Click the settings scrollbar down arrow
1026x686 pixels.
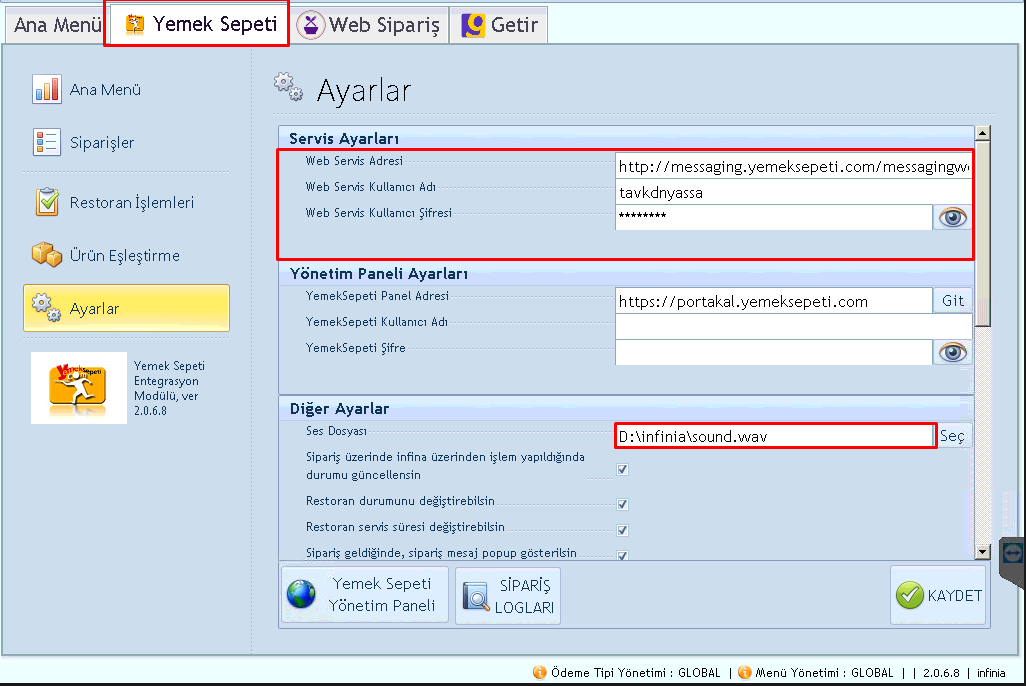982,552
